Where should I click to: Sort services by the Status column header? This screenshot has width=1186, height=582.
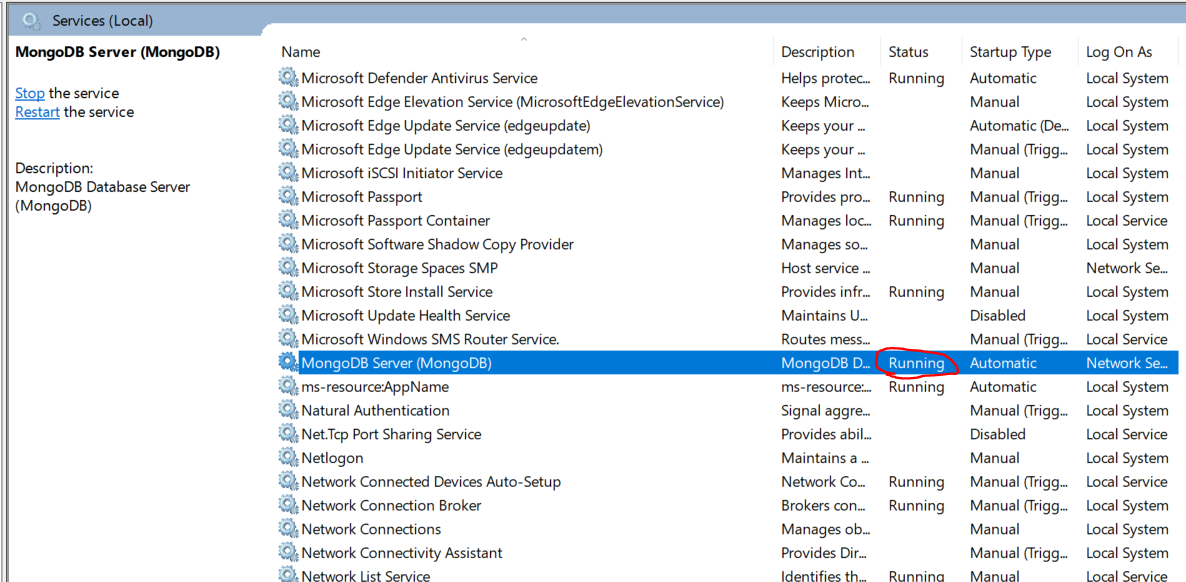908,52
